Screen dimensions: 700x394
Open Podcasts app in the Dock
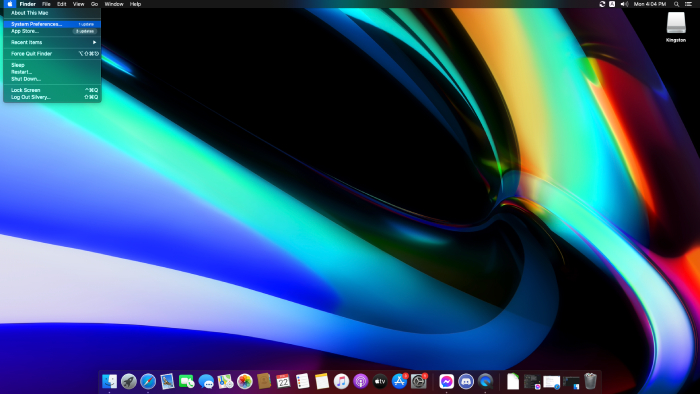pos(361,382)
